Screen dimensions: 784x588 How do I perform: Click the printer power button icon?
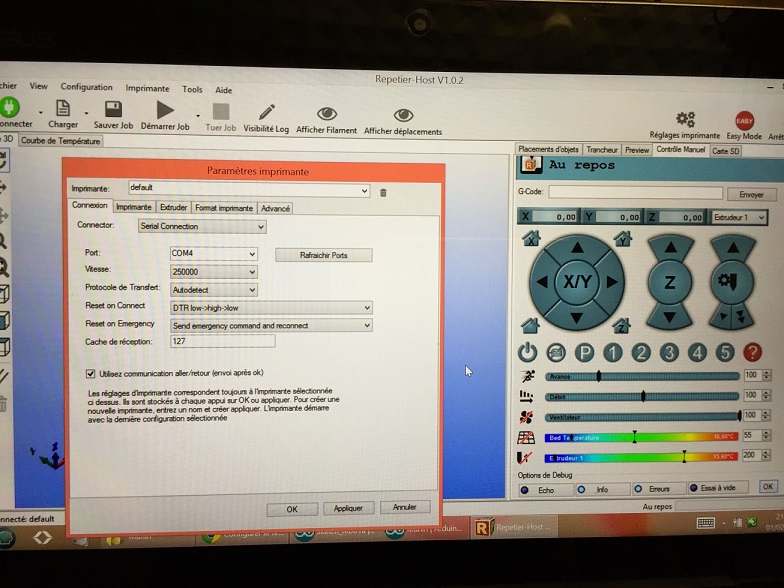(x=528, y=352)
